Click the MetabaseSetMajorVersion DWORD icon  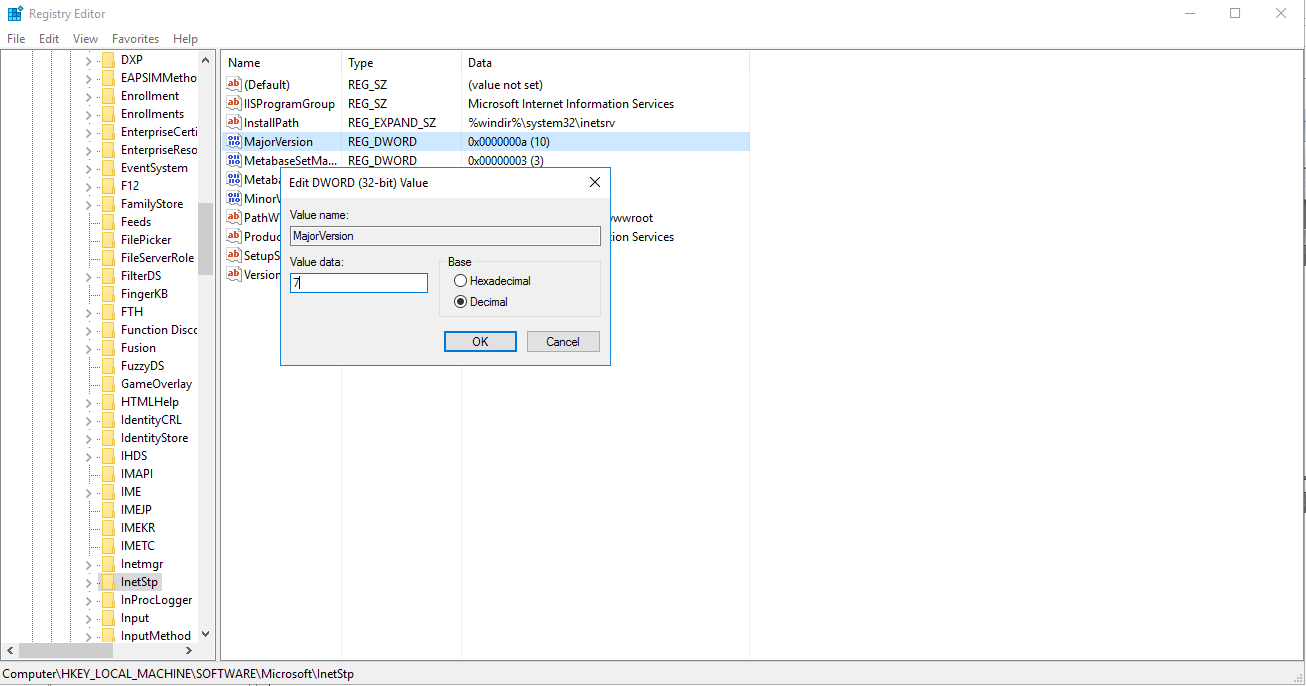[234, 161]
